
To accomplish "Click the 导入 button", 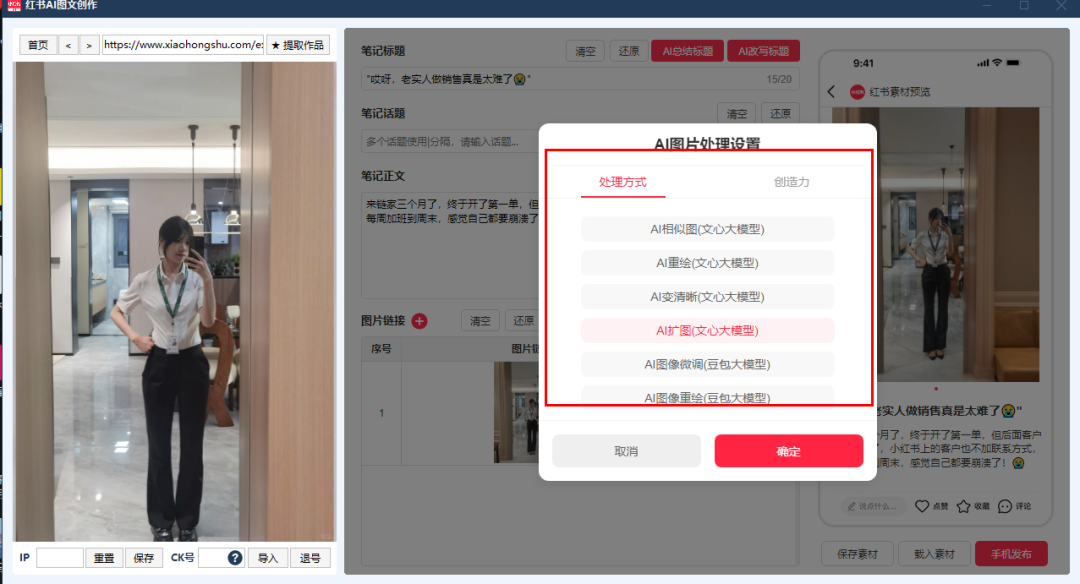I will [x=268, y=558].
